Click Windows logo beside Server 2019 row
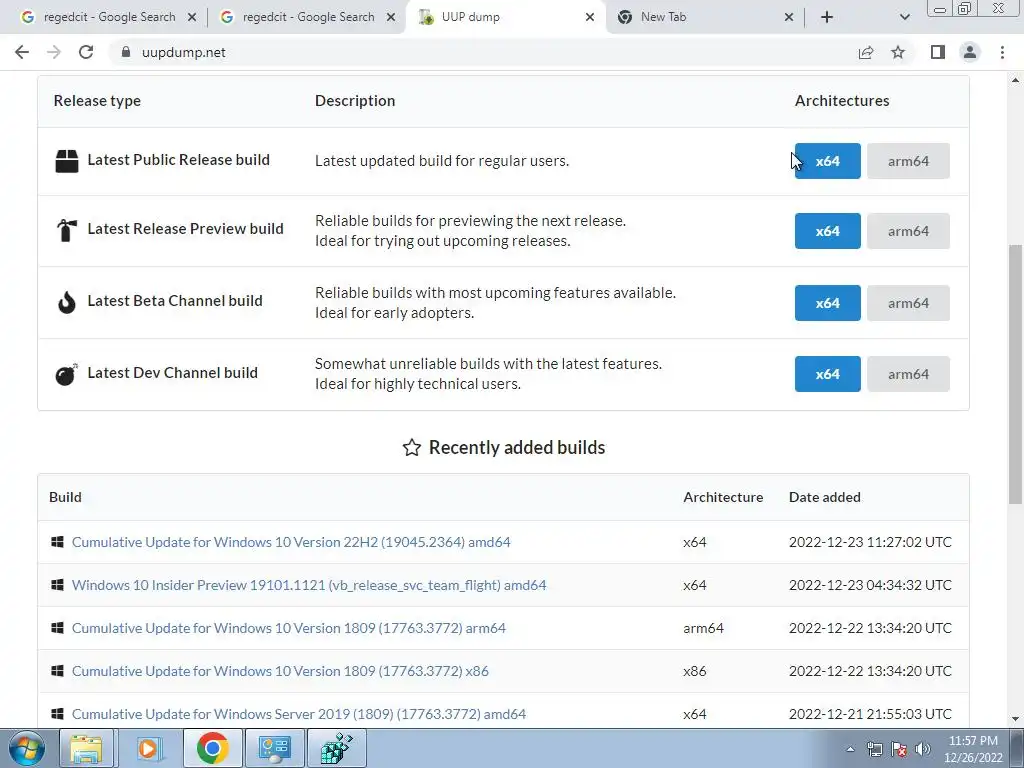This screenshot has height=768, width=1024. (x=57, y=714)
